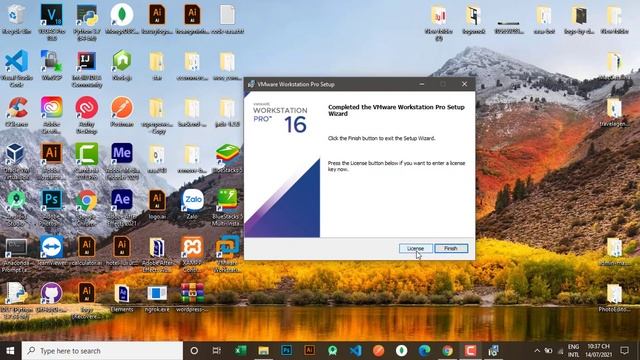The image size is (640, 360).
Task: Open the notification center icon
Action: (624, 351)
